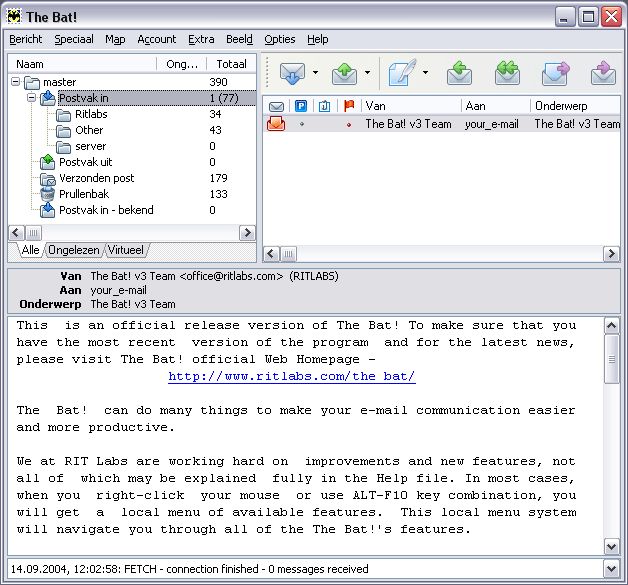Image resolution: width=628 pixels, height=585 pixels.
Task: Open the Prullenbak trash folder
Action: click(x=83, y=194)
